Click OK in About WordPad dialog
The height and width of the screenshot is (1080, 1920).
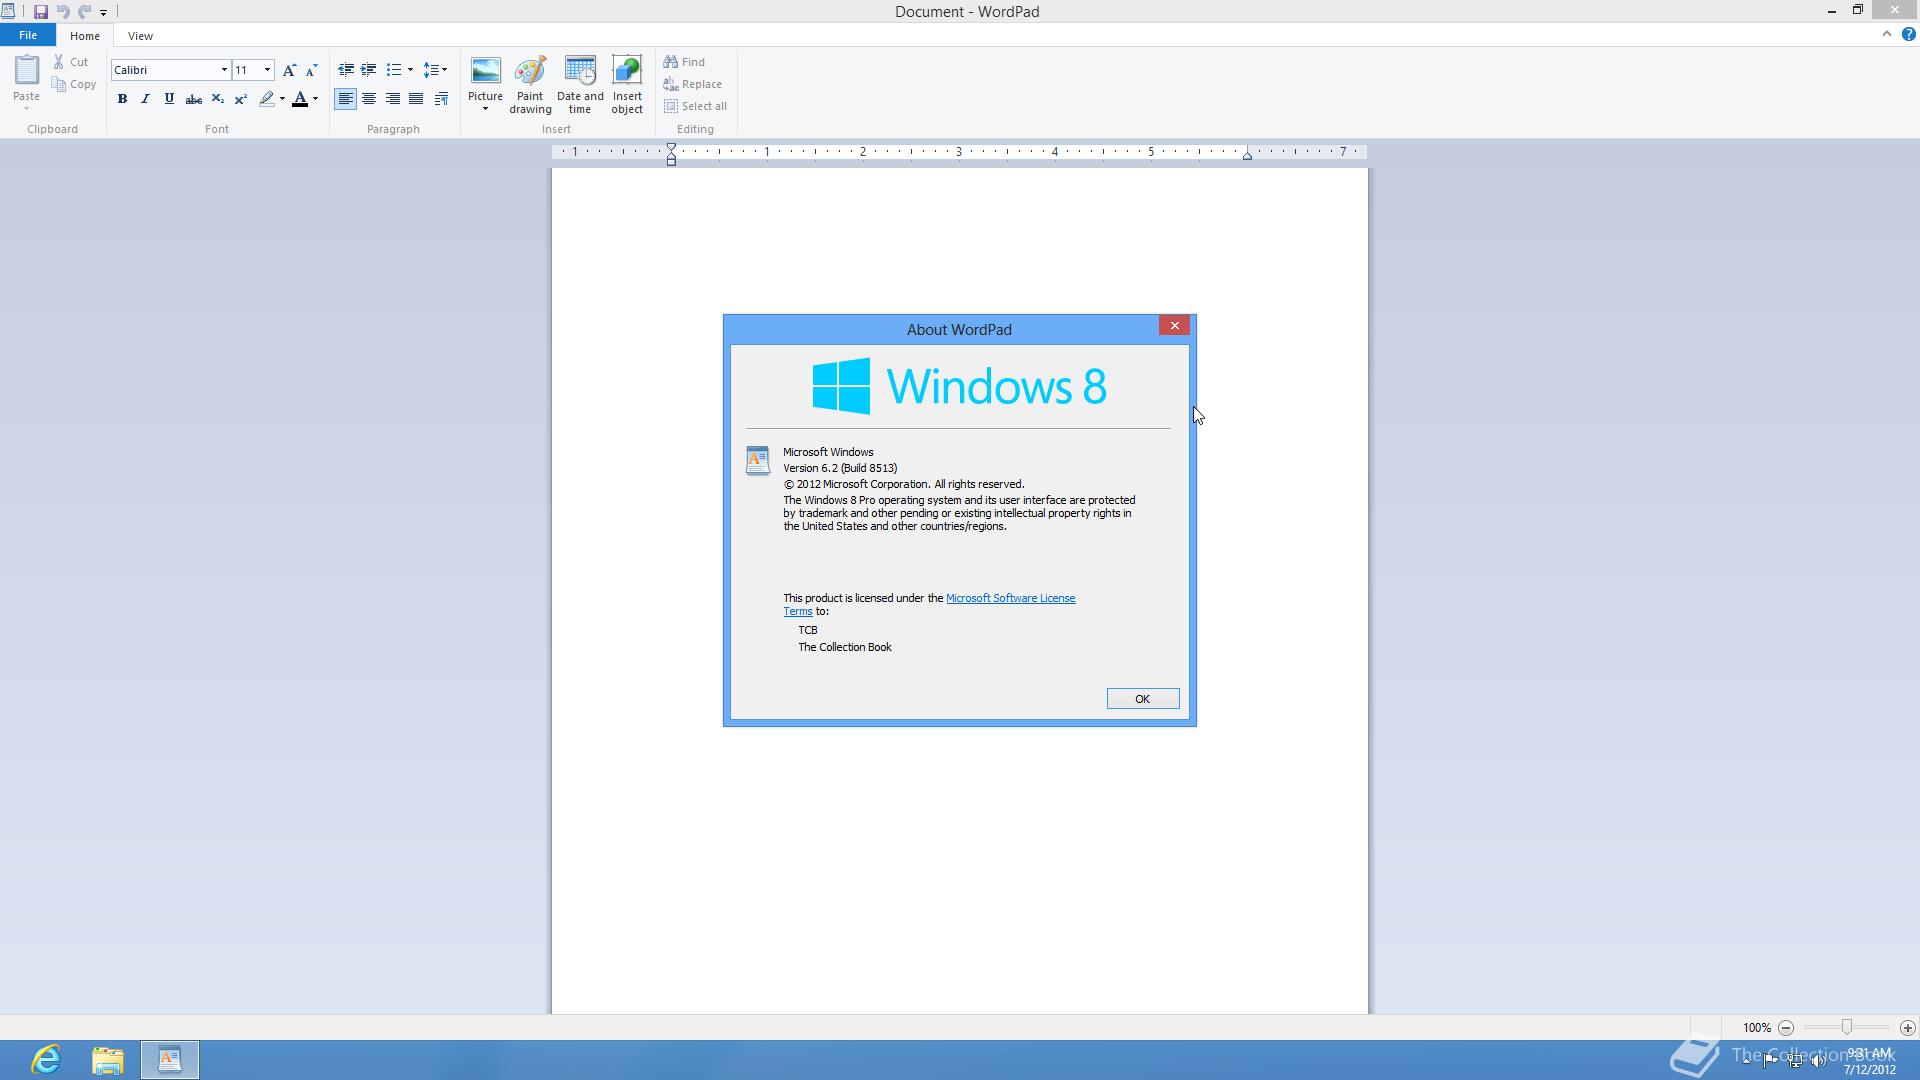(x=1142, y=699)
